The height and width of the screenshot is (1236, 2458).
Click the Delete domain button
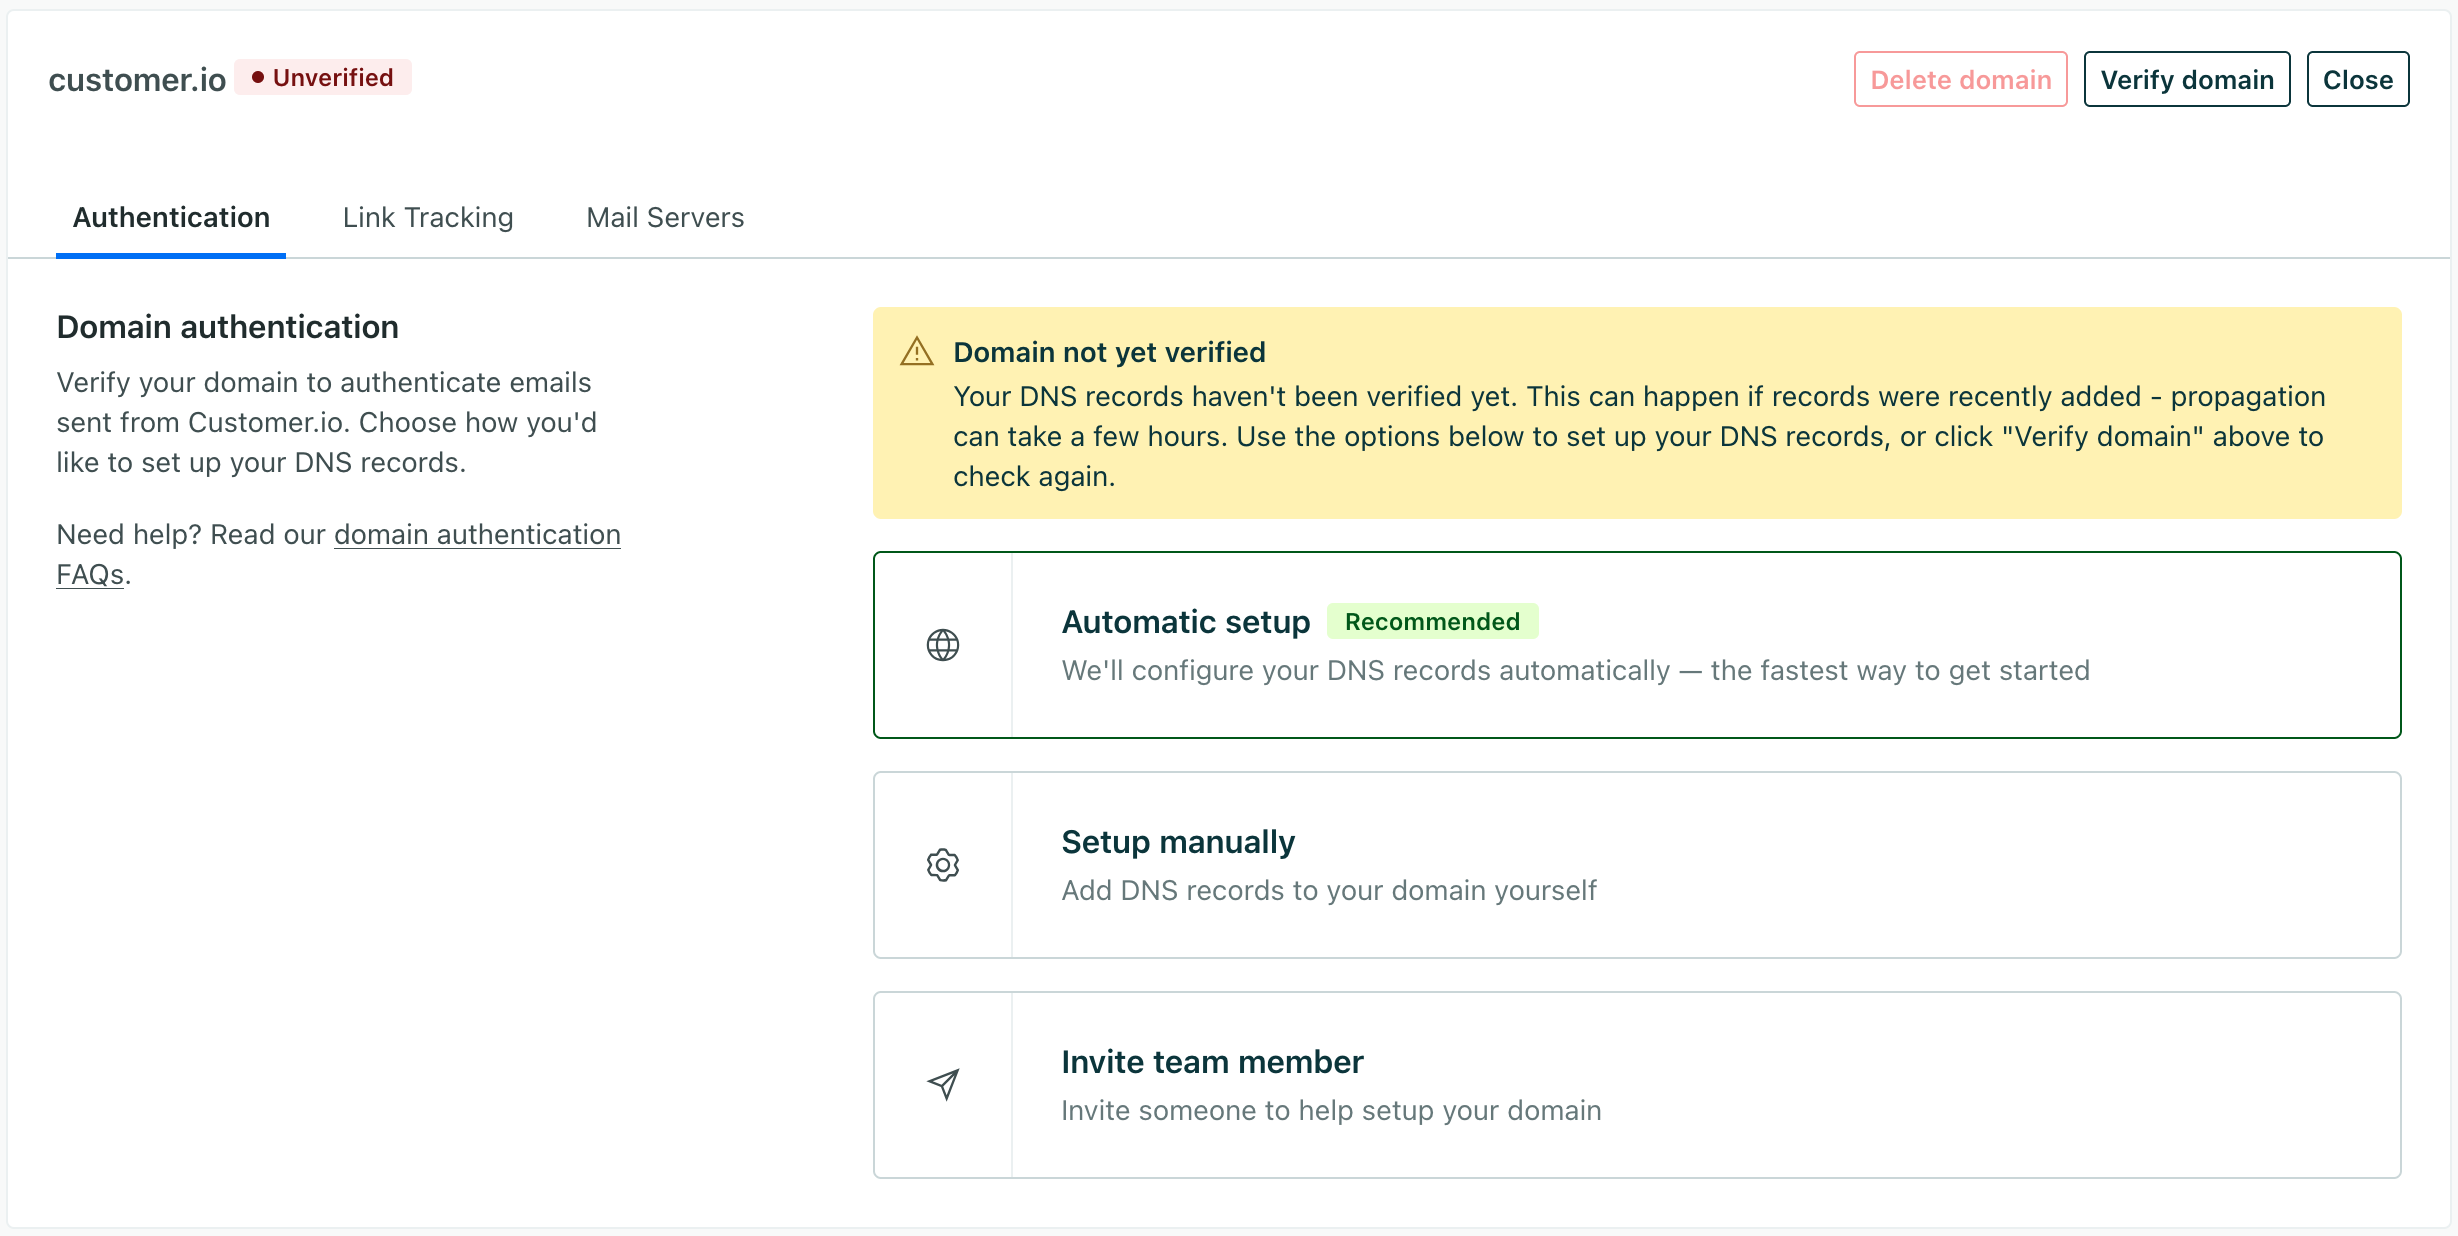tap(1960, 79)
